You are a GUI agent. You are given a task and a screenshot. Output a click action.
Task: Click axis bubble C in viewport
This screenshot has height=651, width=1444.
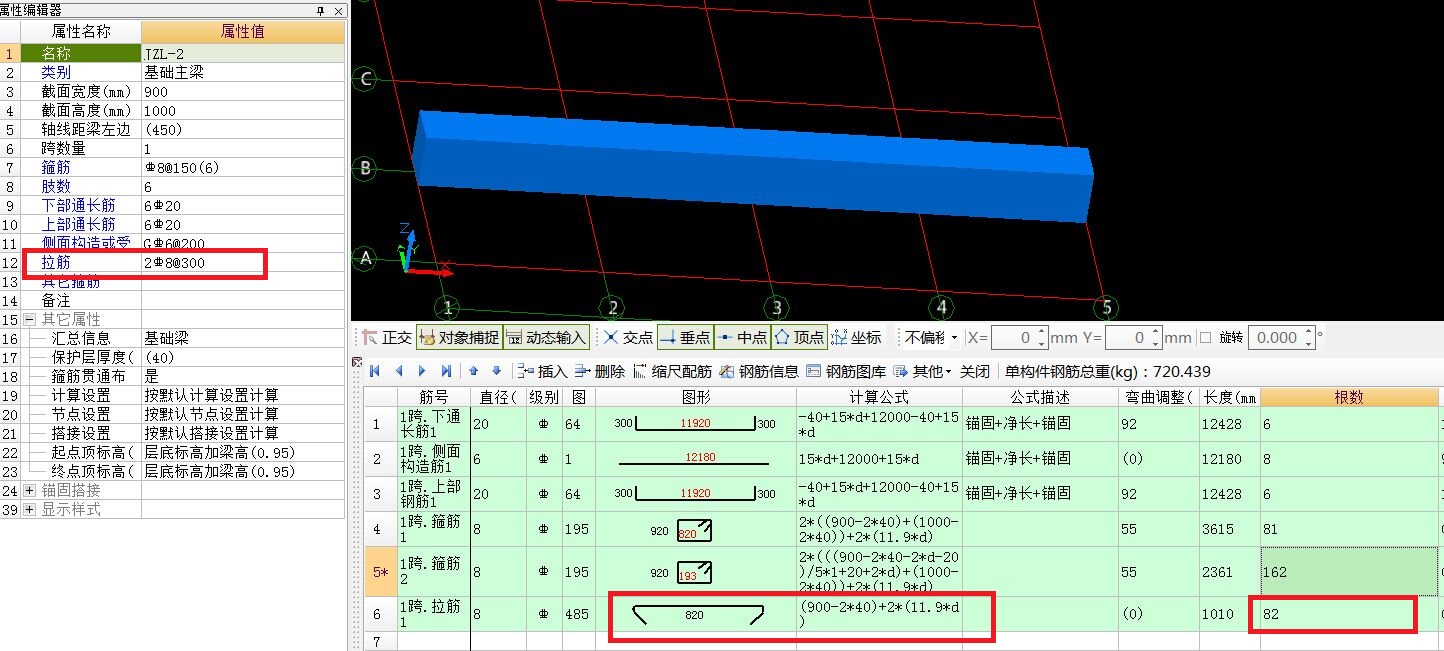[x=366, y=80]
